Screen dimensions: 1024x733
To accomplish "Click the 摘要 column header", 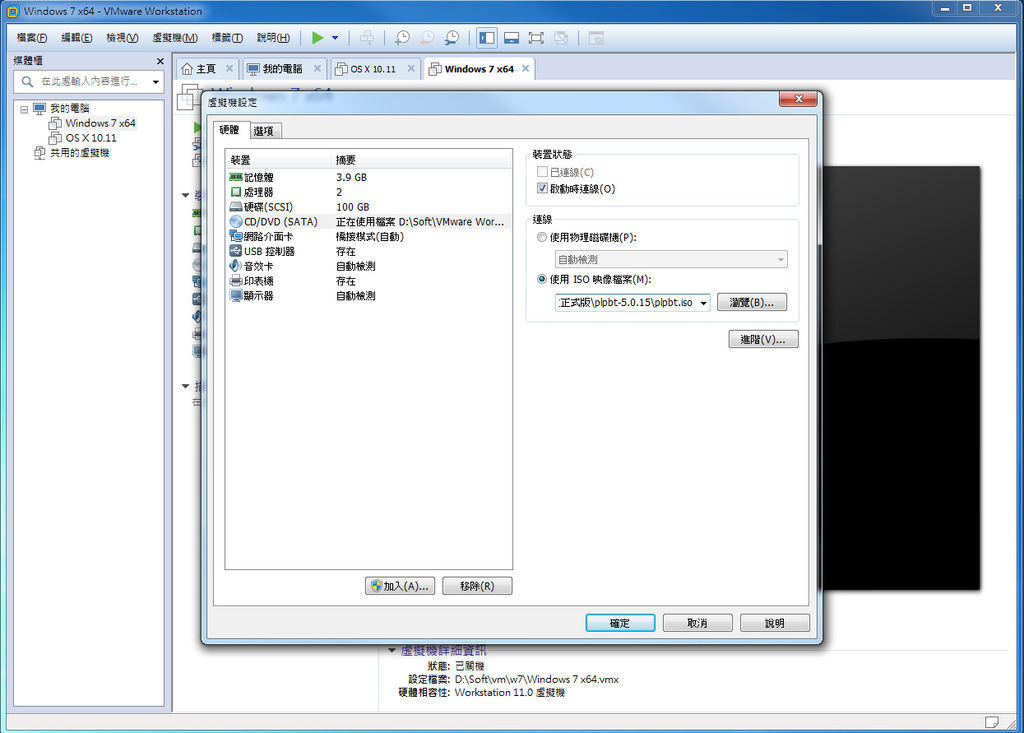I will [x=422, y=160].
